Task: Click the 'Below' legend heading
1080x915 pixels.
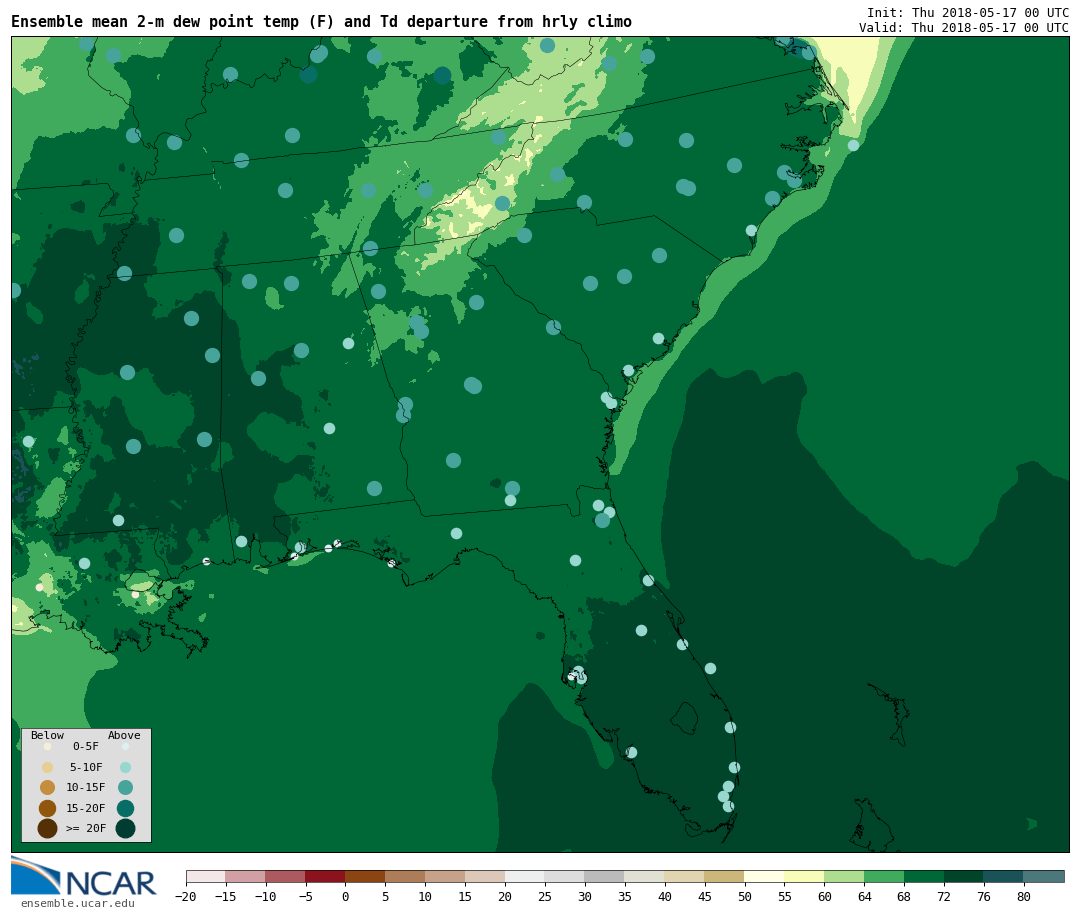Action: coord(48,735)
